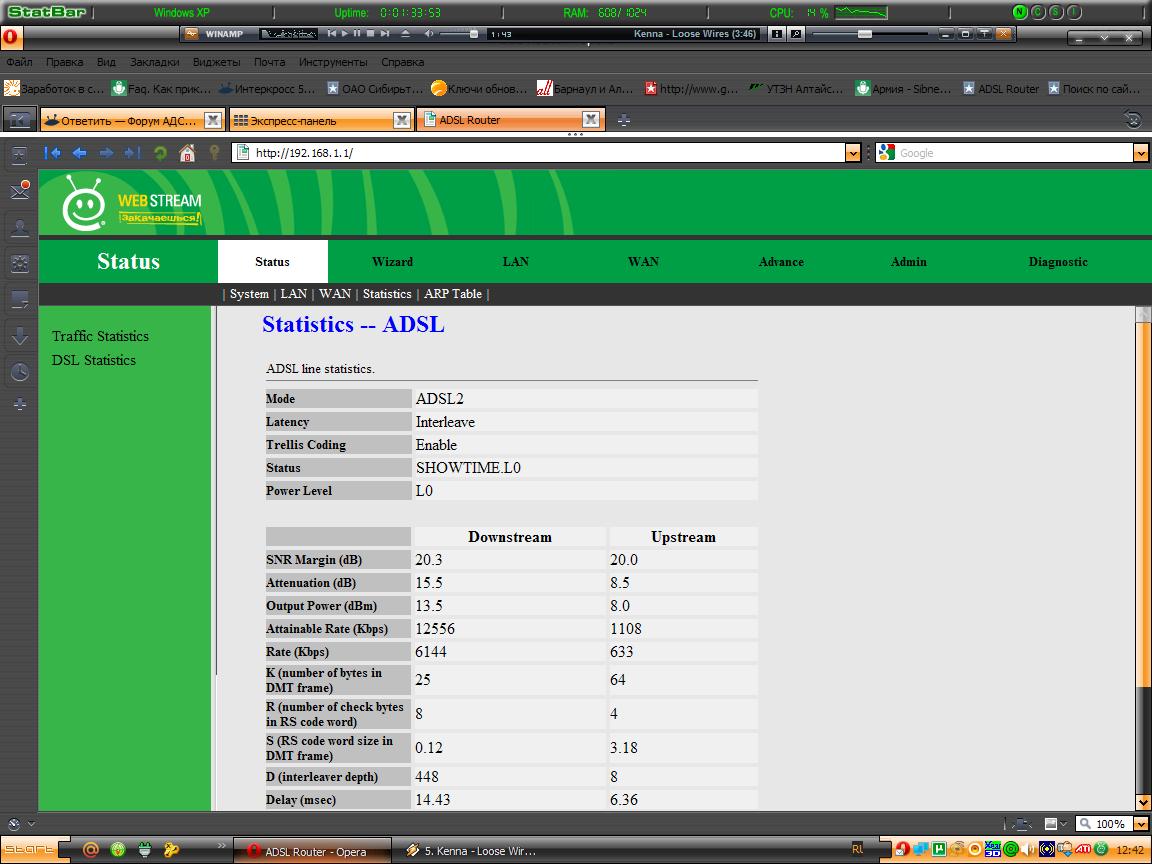Click the Google search input field

point(1010,153)
